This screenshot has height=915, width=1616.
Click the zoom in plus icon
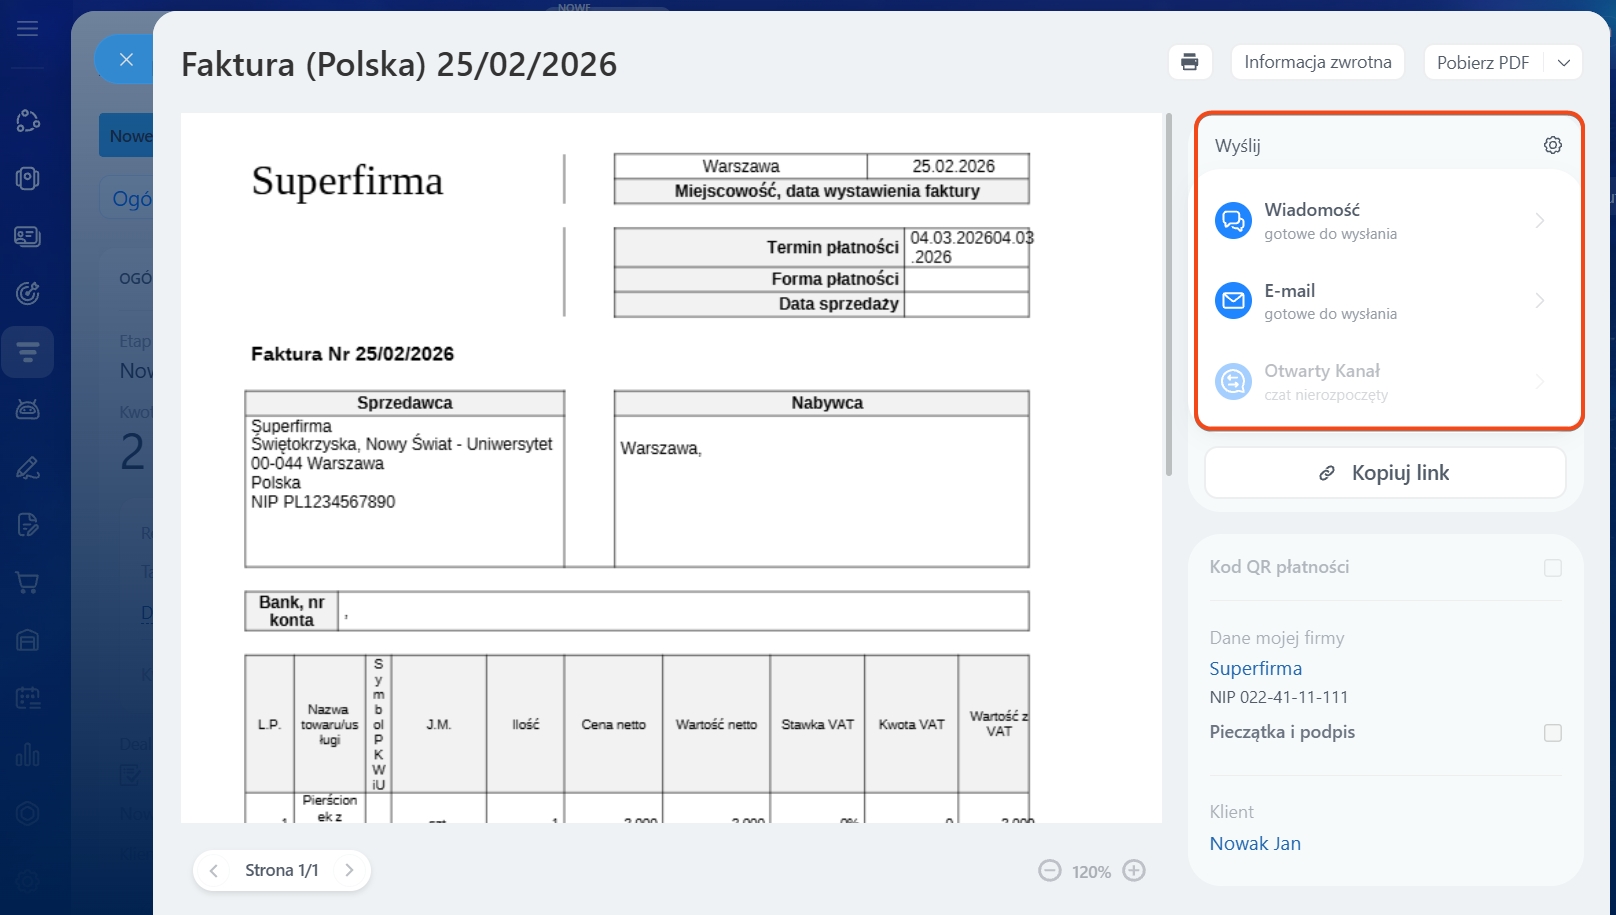(1133, 871)
